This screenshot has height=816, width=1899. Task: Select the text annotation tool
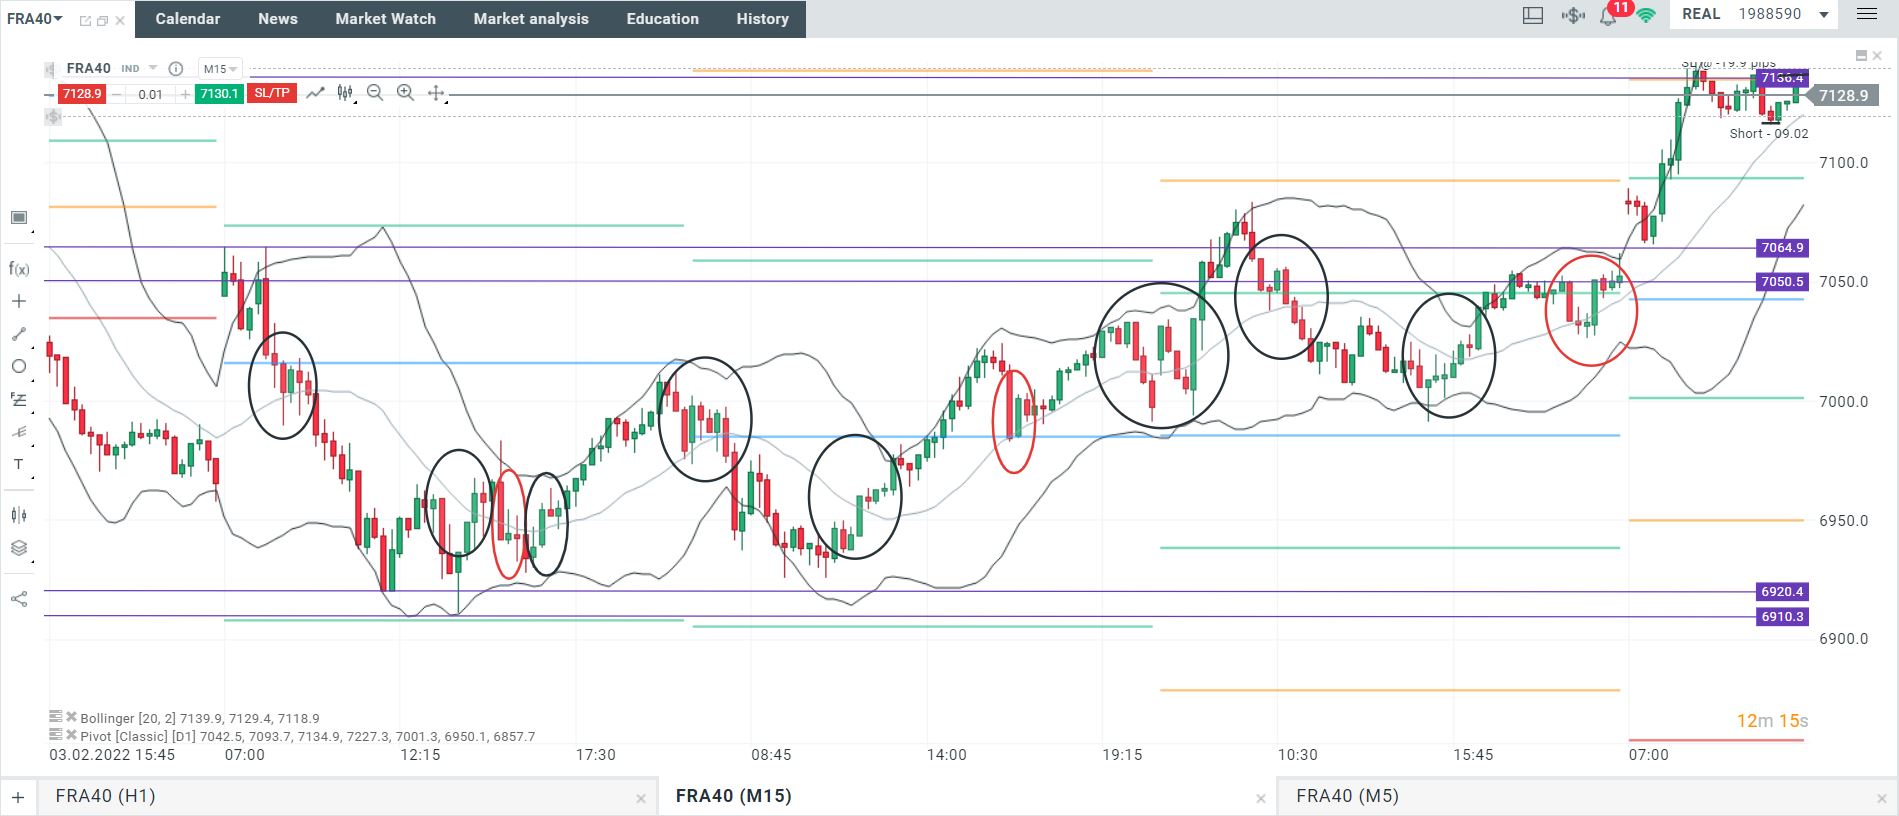pos(19,464)
